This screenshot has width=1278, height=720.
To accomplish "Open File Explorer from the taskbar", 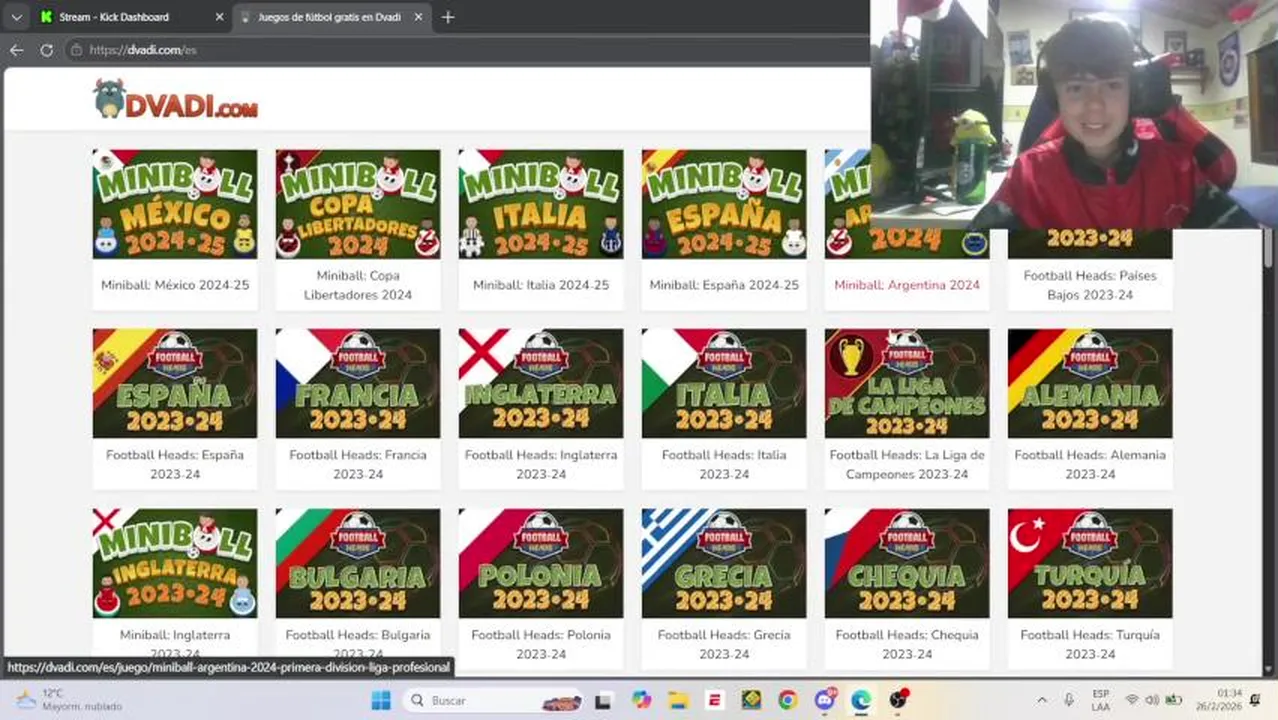I will [678, 700].
